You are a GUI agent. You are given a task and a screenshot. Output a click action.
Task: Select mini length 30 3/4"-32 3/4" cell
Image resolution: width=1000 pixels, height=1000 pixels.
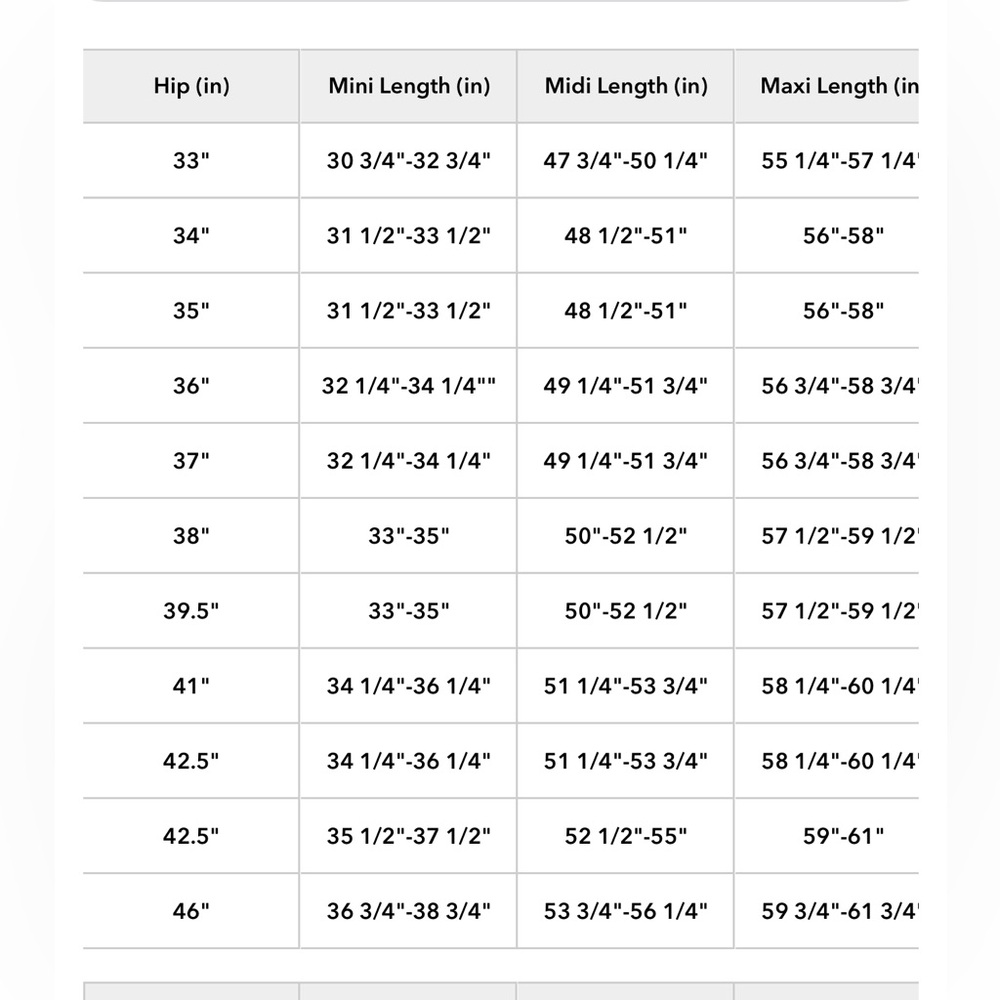click(x=409, y=161)
